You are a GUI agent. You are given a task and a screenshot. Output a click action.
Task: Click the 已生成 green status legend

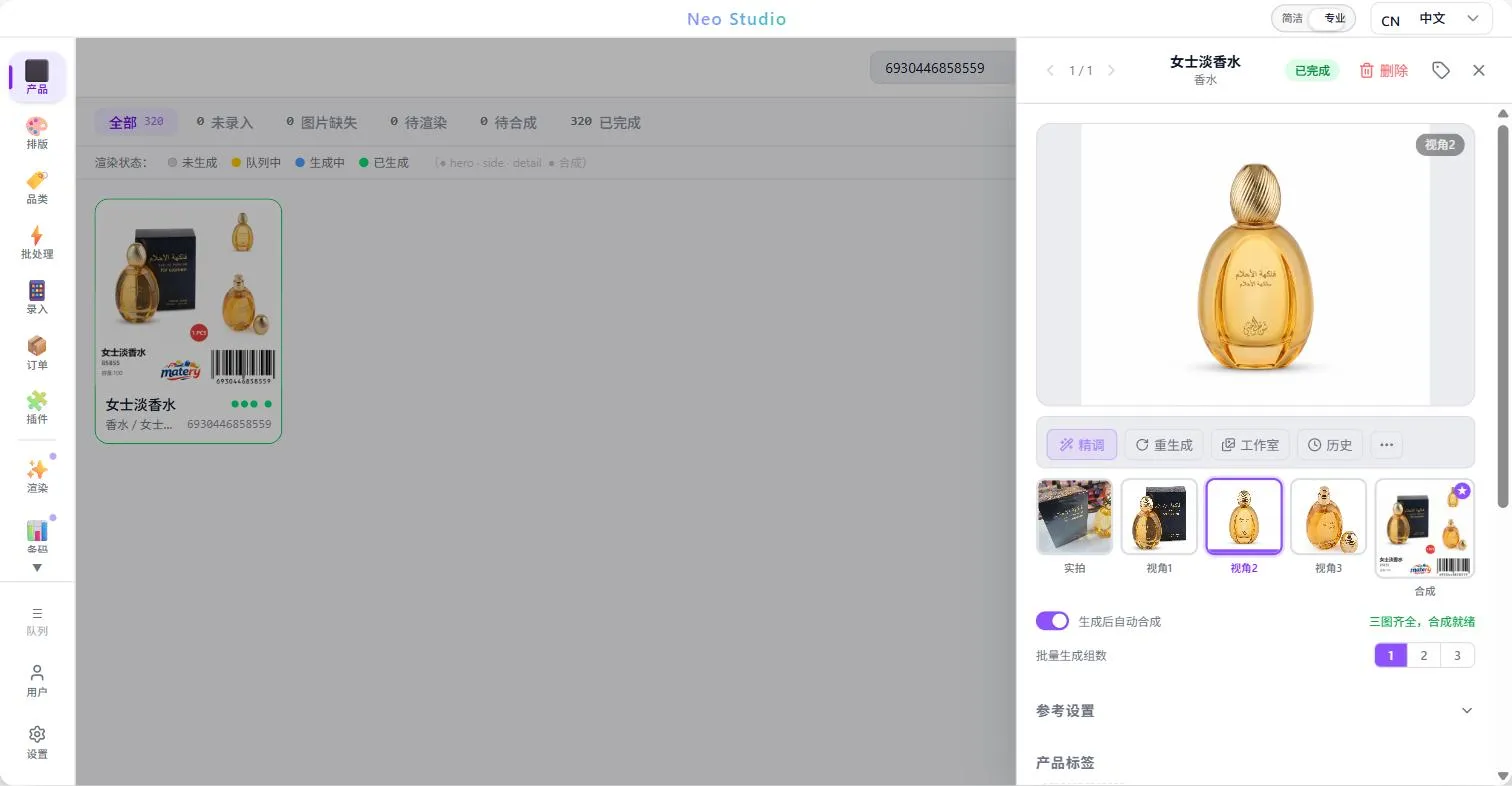(x=384, y=162)
